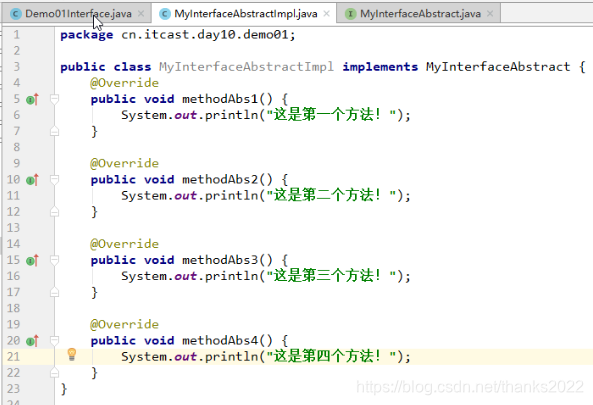Click @Override annotation on line 19
Screen dimensions: 593x405
coord(124,324)
